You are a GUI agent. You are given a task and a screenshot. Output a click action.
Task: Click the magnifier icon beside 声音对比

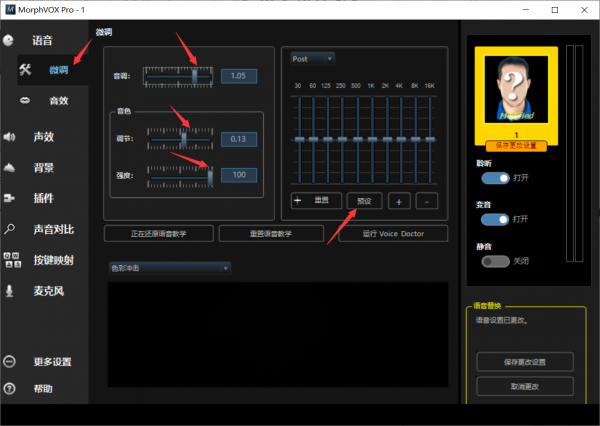pos(10,229)
